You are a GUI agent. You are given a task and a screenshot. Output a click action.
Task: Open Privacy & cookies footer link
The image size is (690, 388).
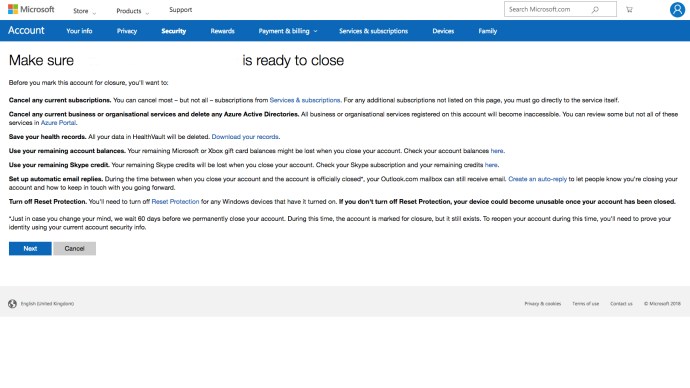coord(543,304)
